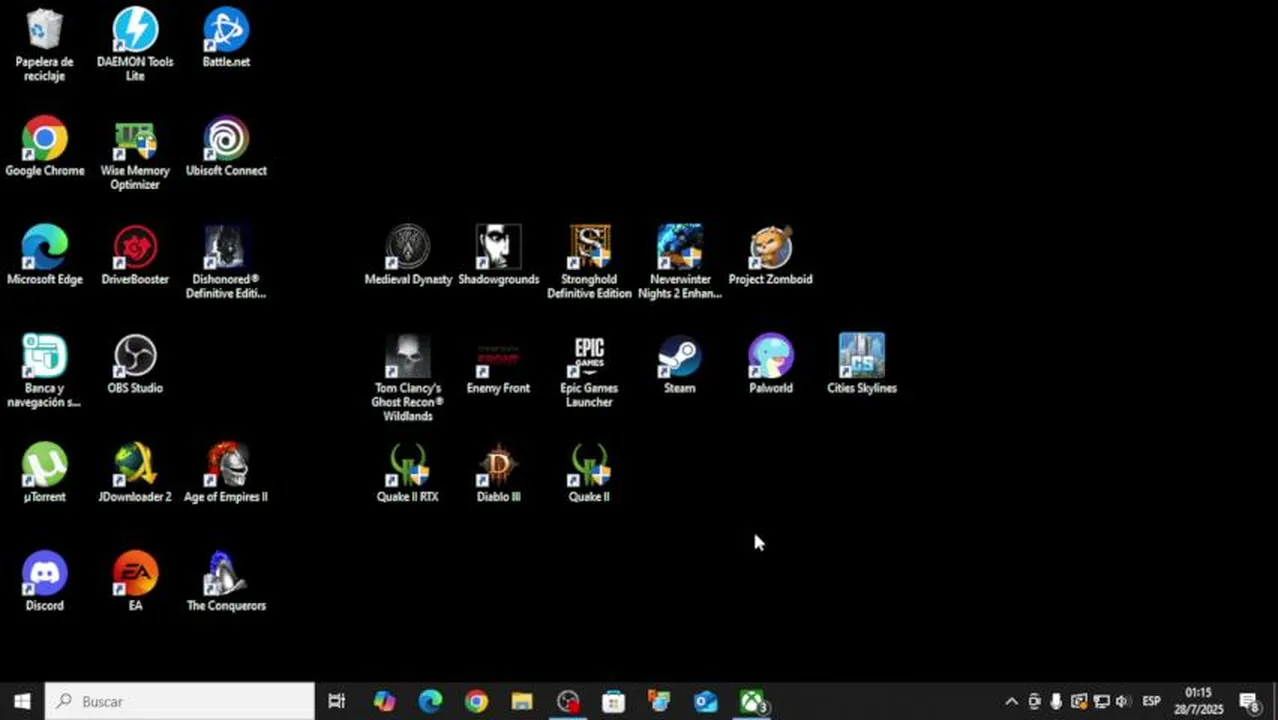
Task: Select the Battle.net desktop shortcut
Action: pyautogui.click(x=226, y=38)
